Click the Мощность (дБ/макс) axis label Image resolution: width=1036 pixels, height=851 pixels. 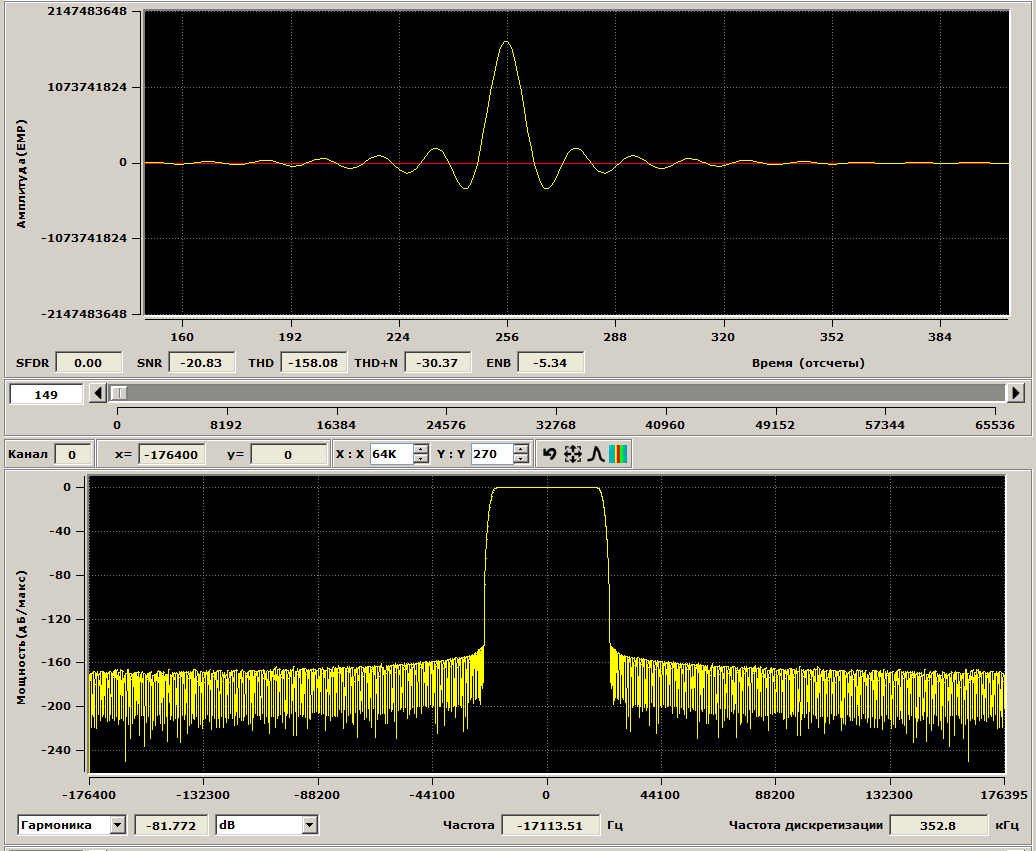(x=22, y=638)
